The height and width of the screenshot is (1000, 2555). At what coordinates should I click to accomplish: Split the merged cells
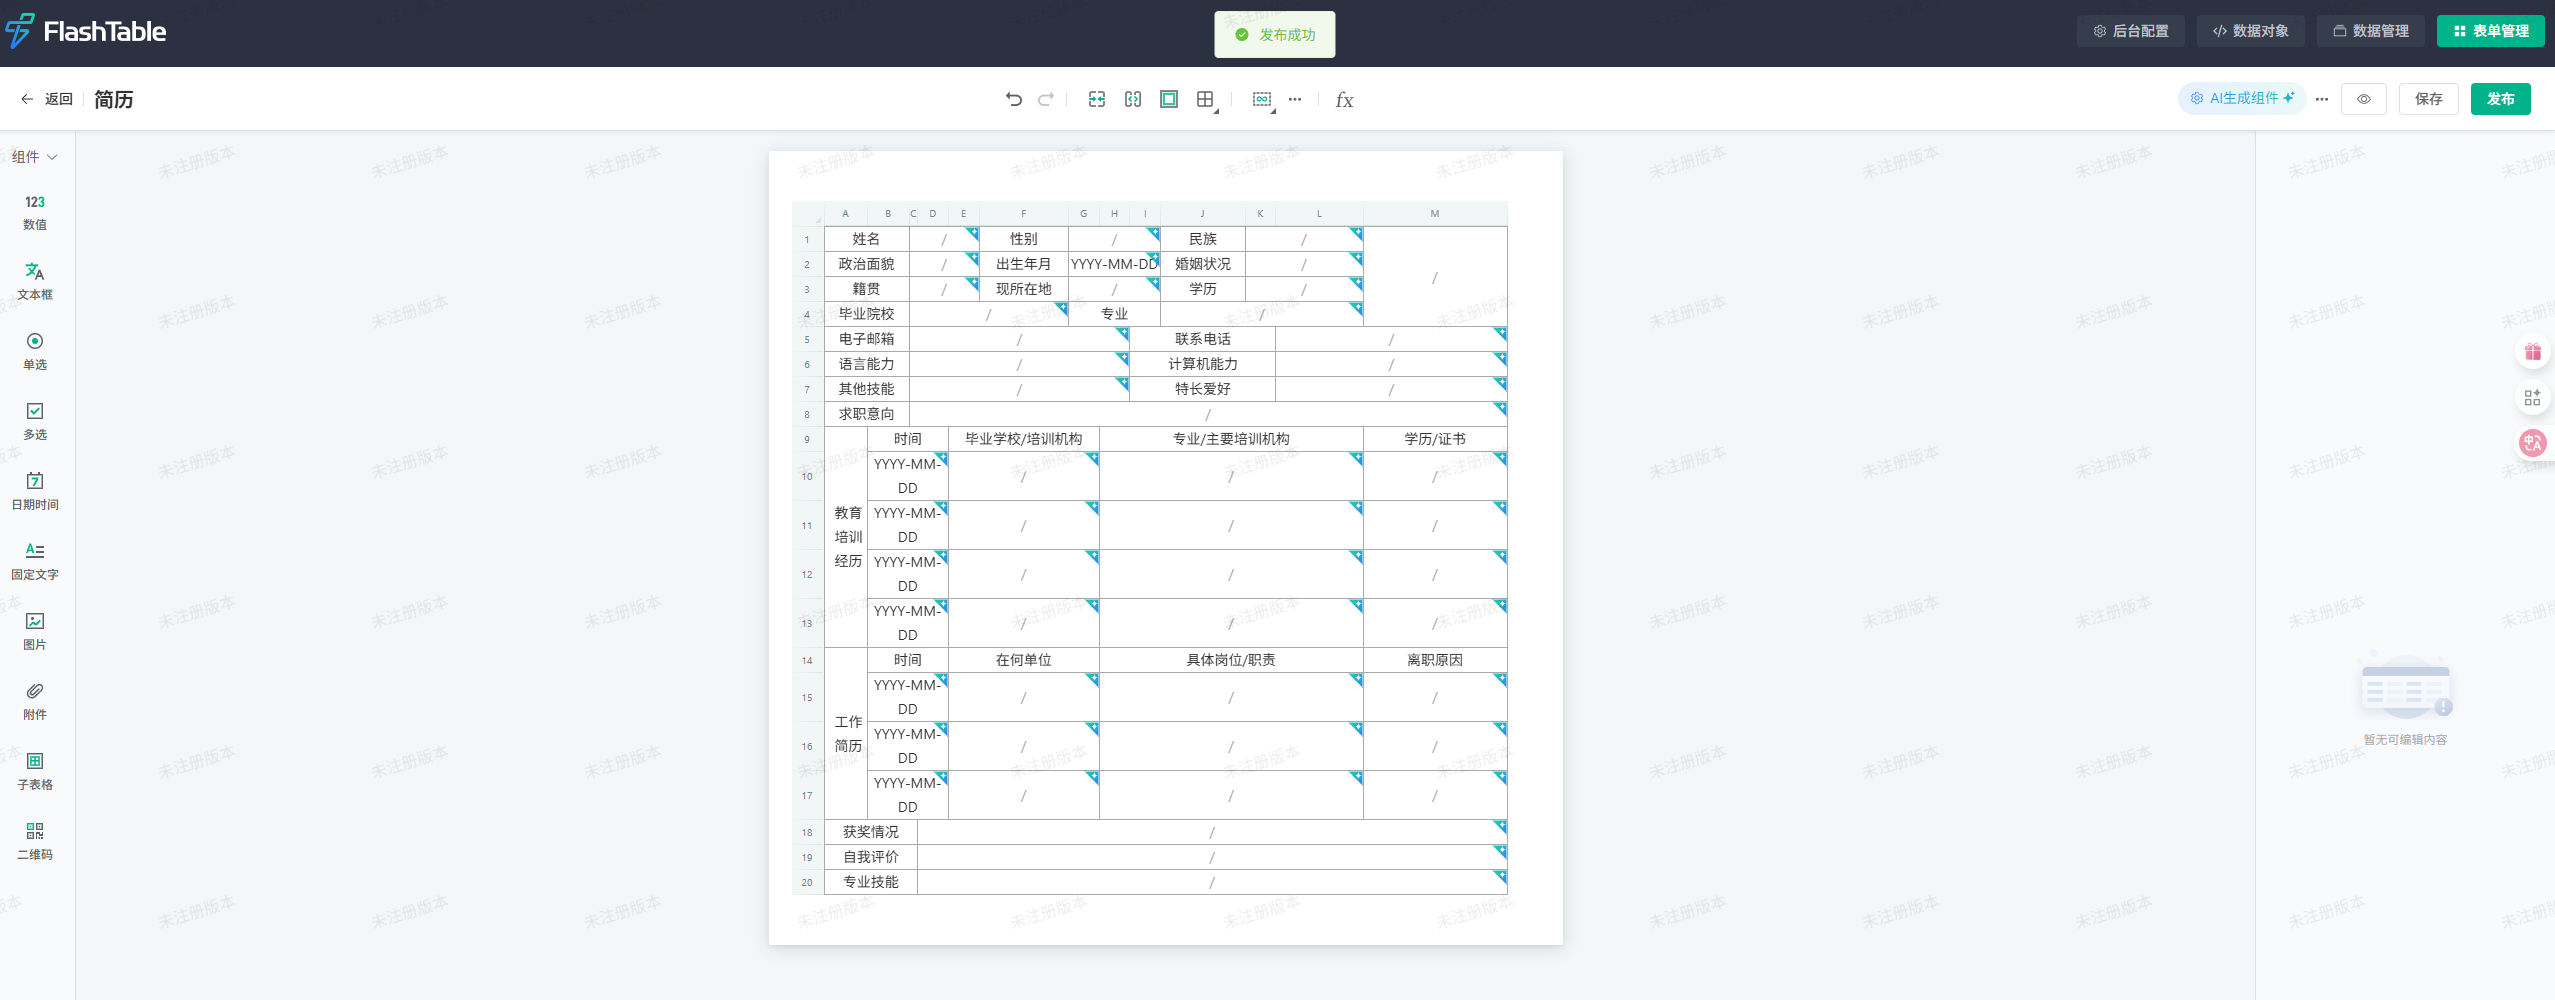(1133, 99)
